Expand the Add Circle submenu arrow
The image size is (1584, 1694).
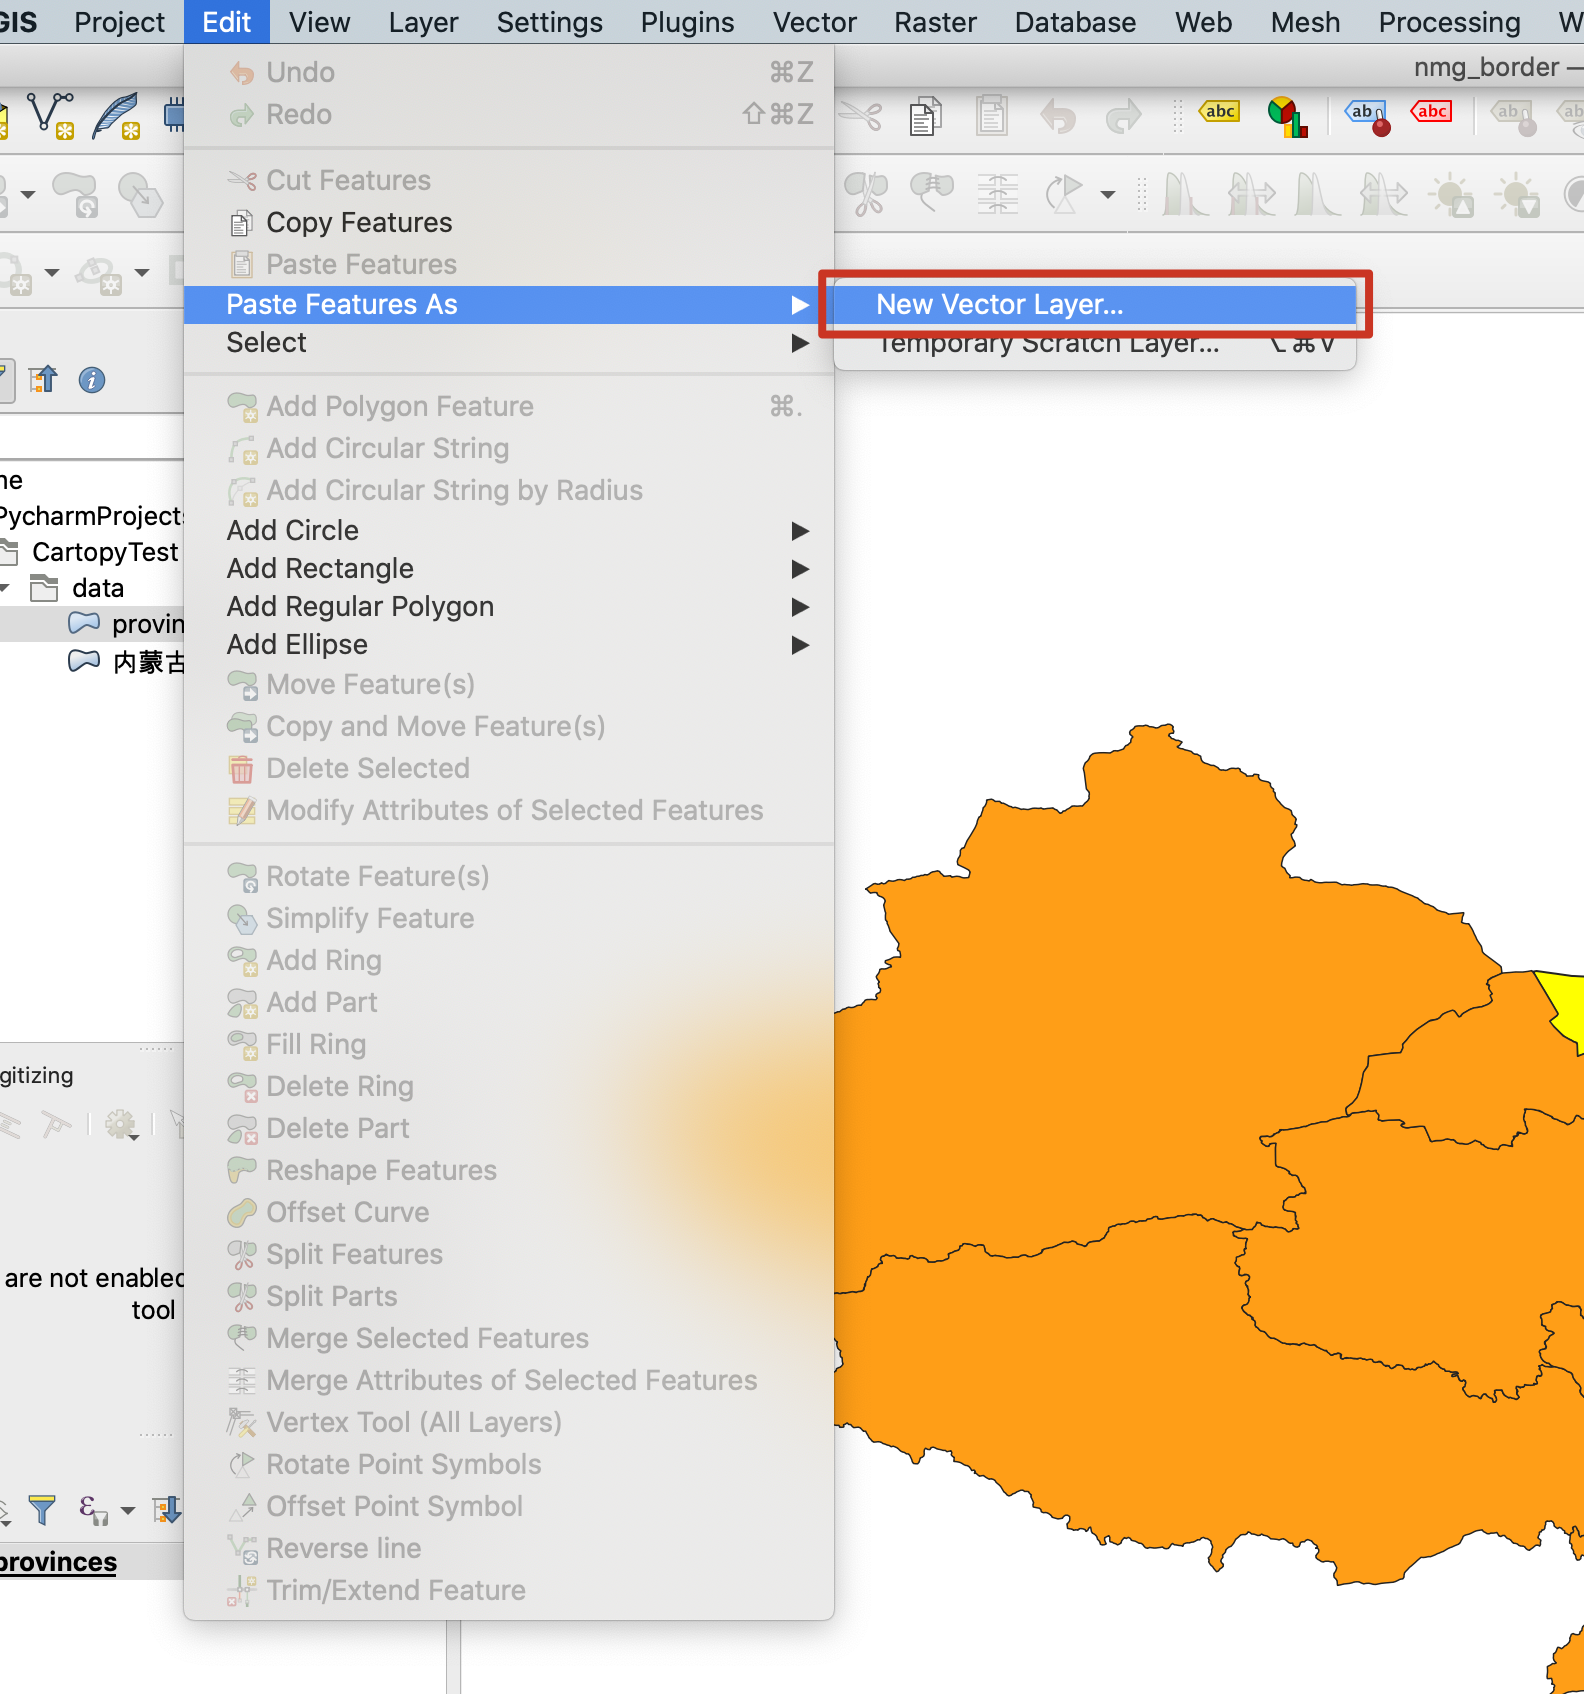800,530
